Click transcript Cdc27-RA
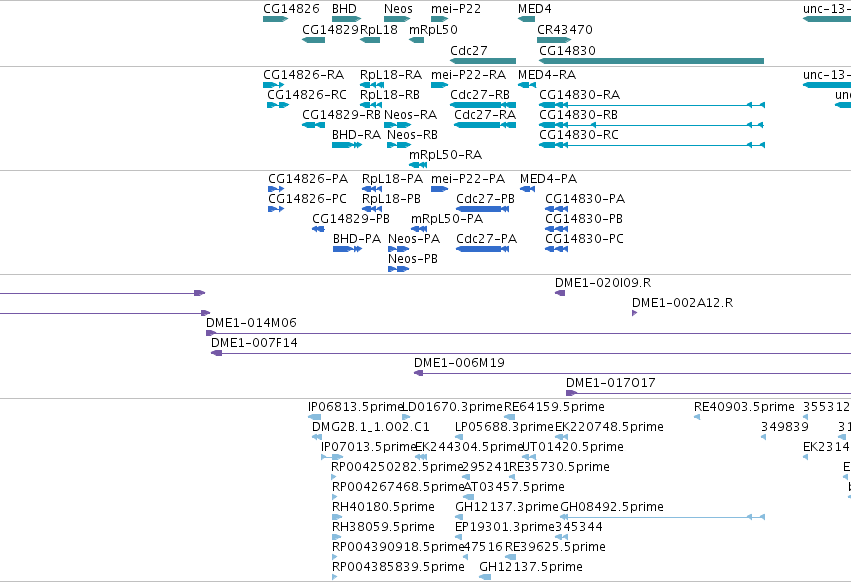 [x=485, y=115]
